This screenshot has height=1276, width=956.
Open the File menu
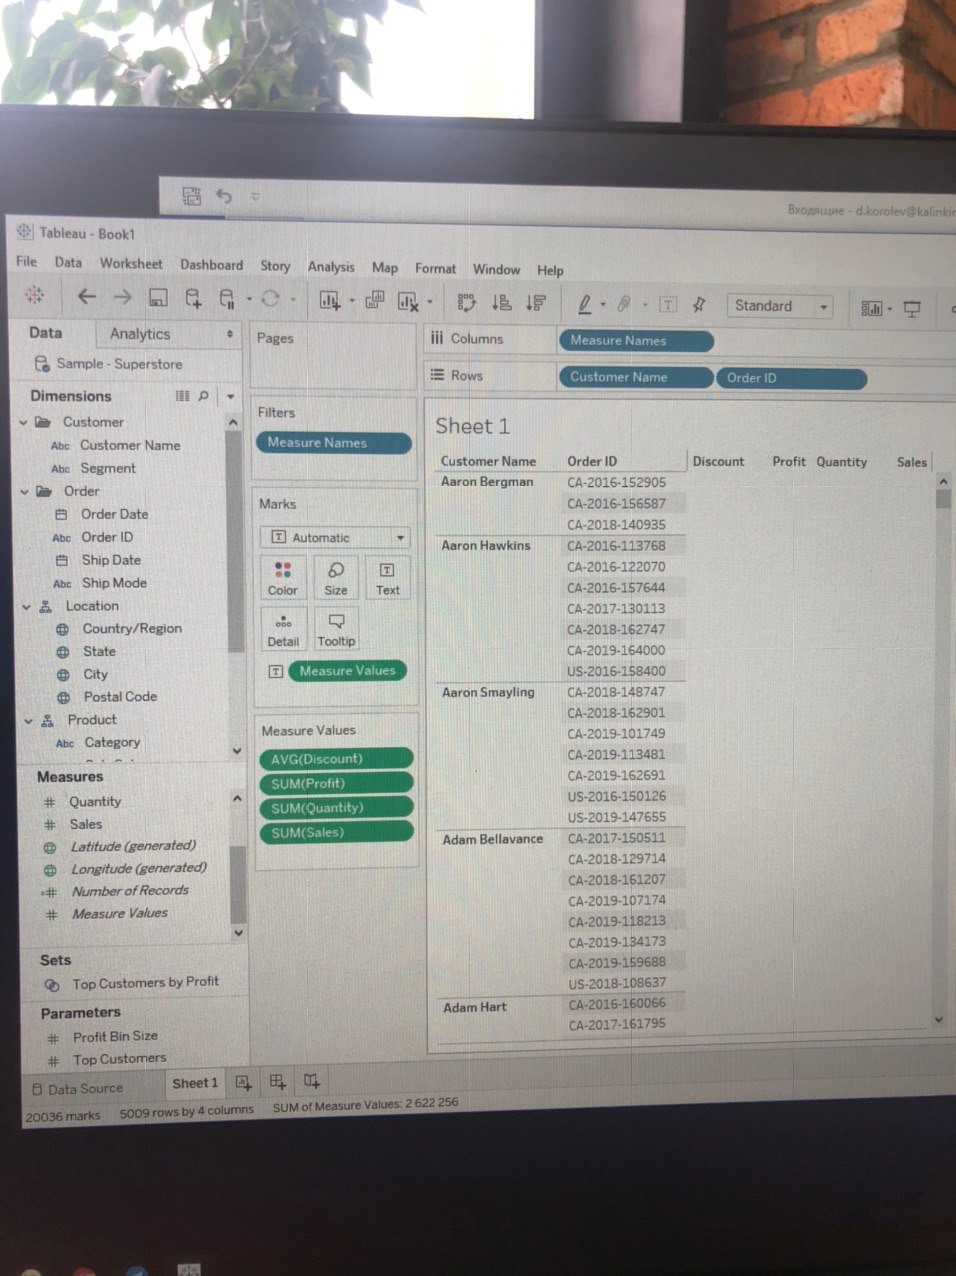27,261
